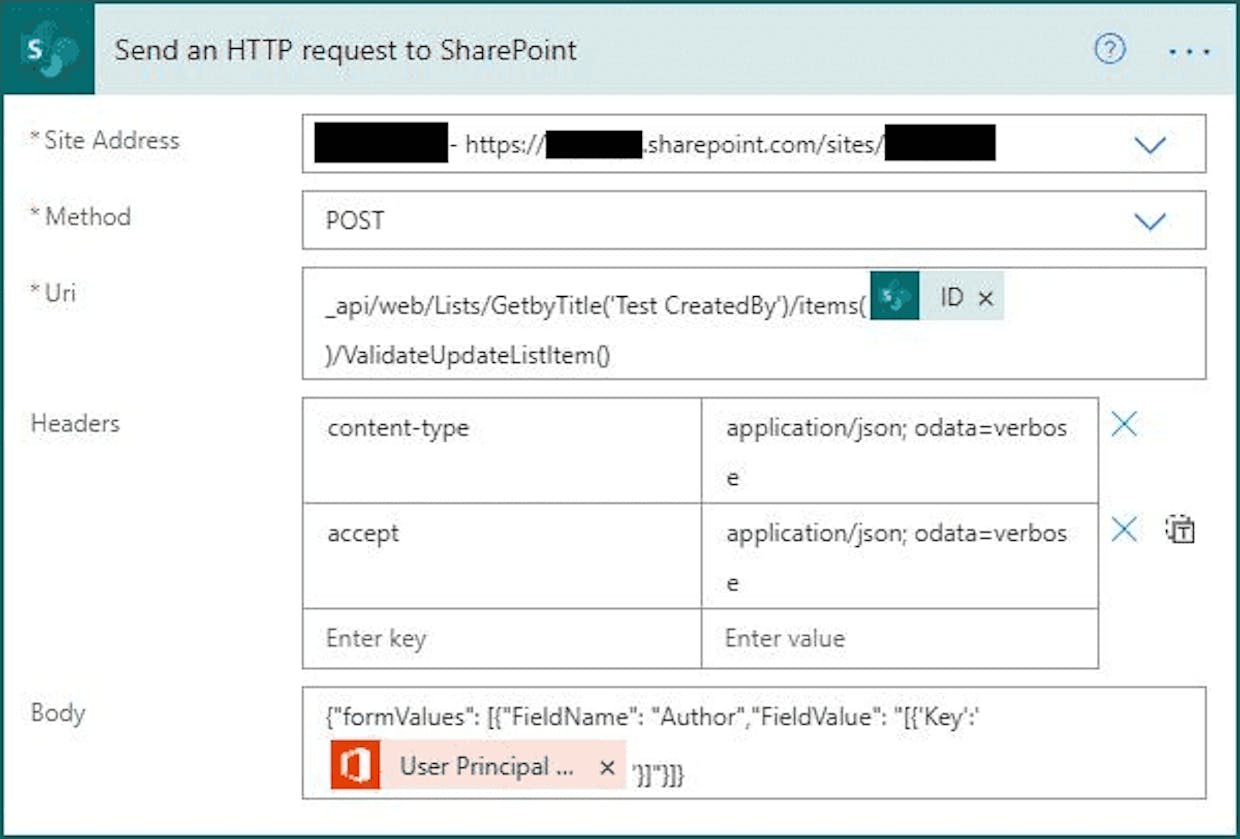Edit the content-type header value

(x=900, y=451)
